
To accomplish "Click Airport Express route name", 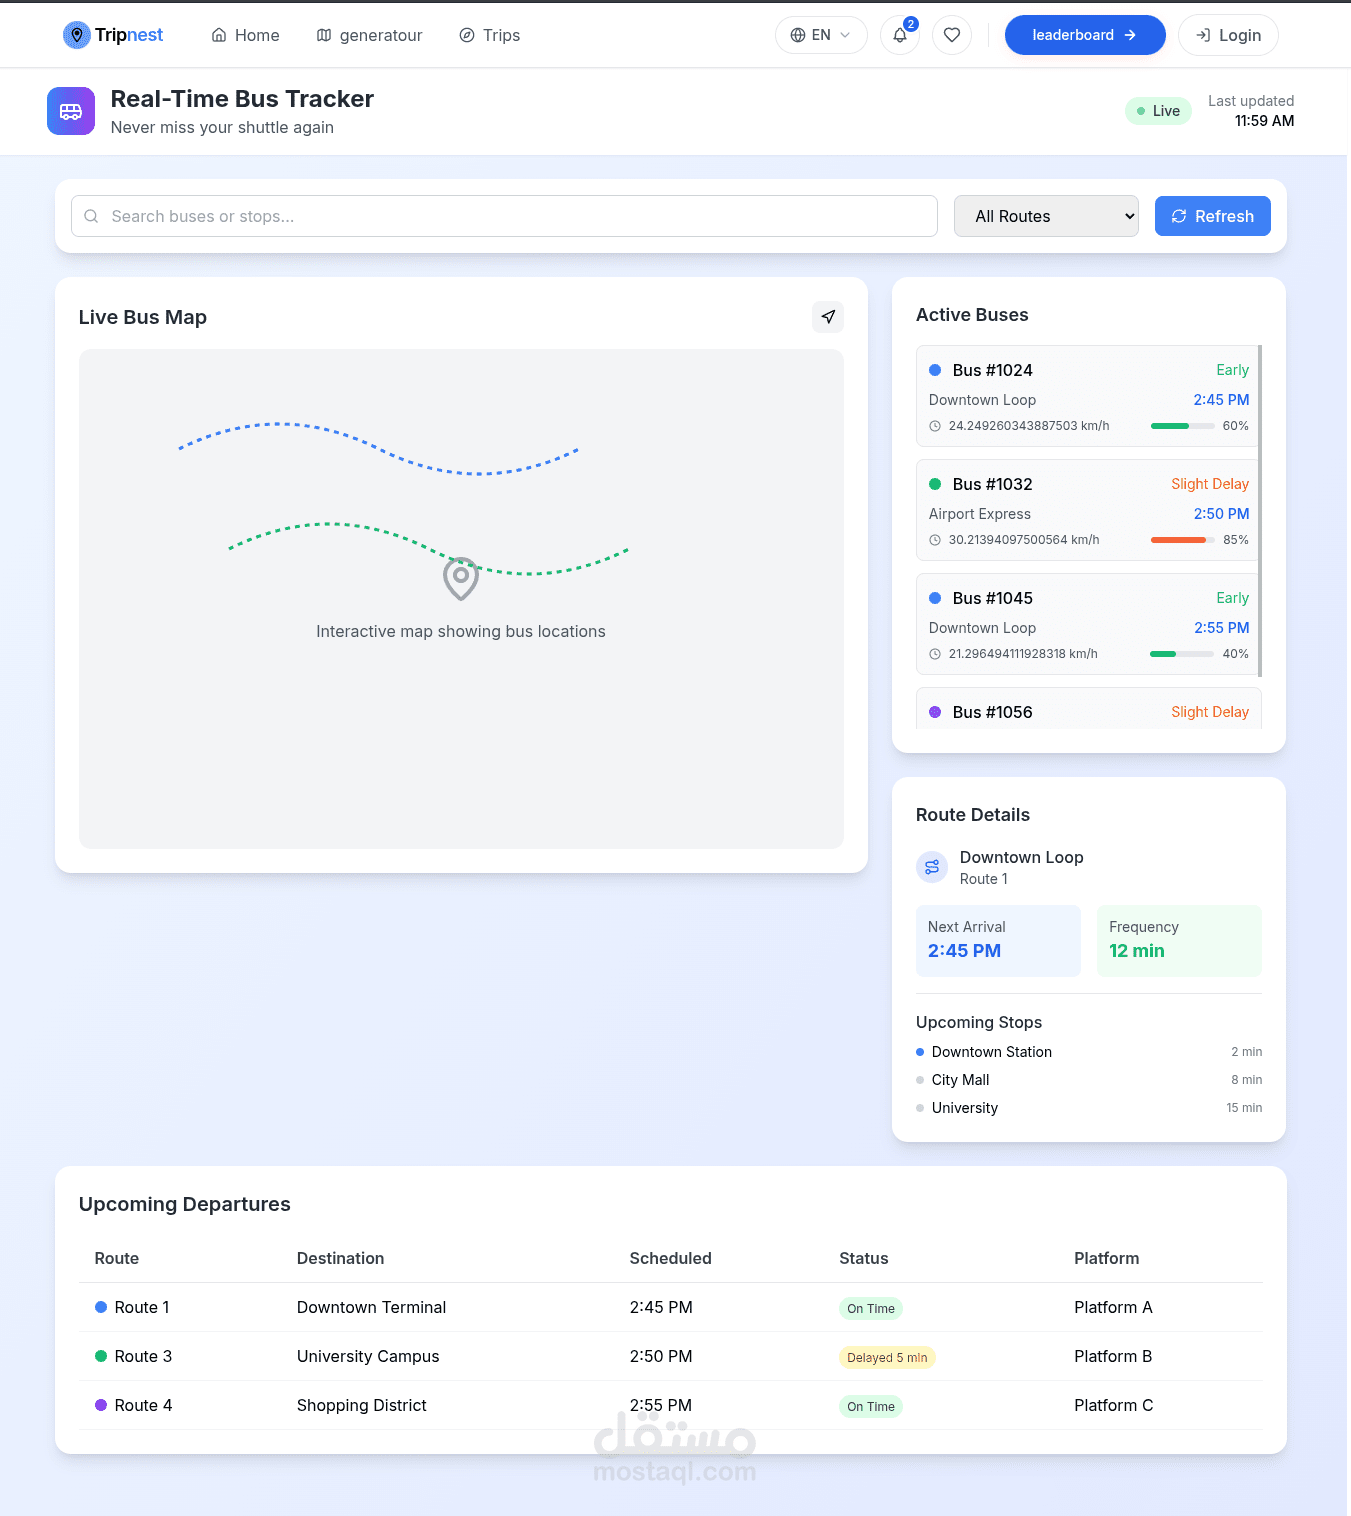I will [x=979, y=513].
